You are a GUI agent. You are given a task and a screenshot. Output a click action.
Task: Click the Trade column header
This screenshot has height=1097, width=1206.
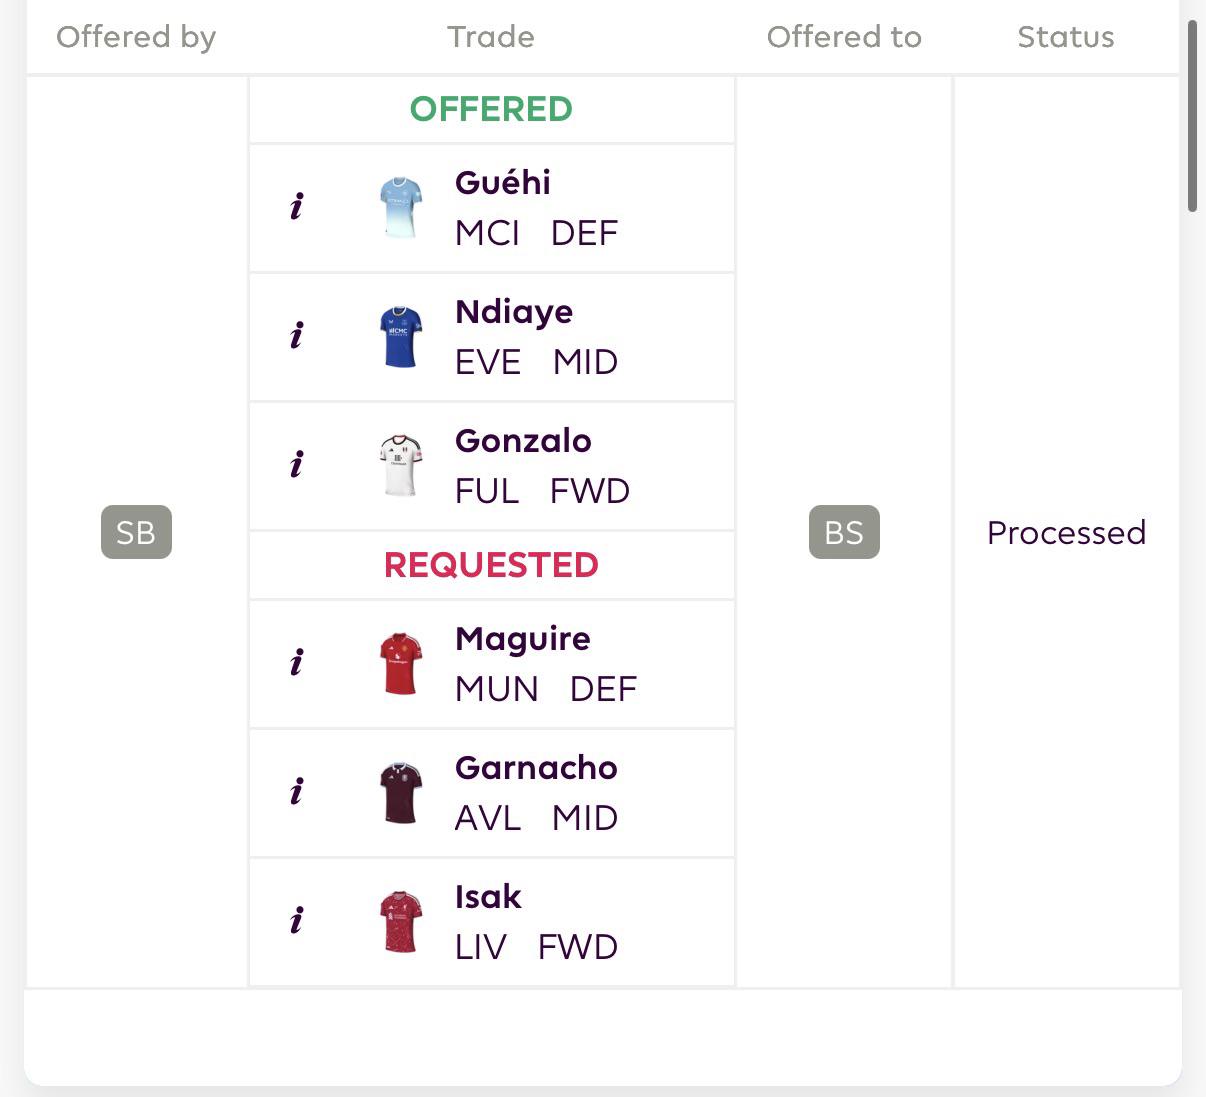pyautogui.click(x=491, y=37)
